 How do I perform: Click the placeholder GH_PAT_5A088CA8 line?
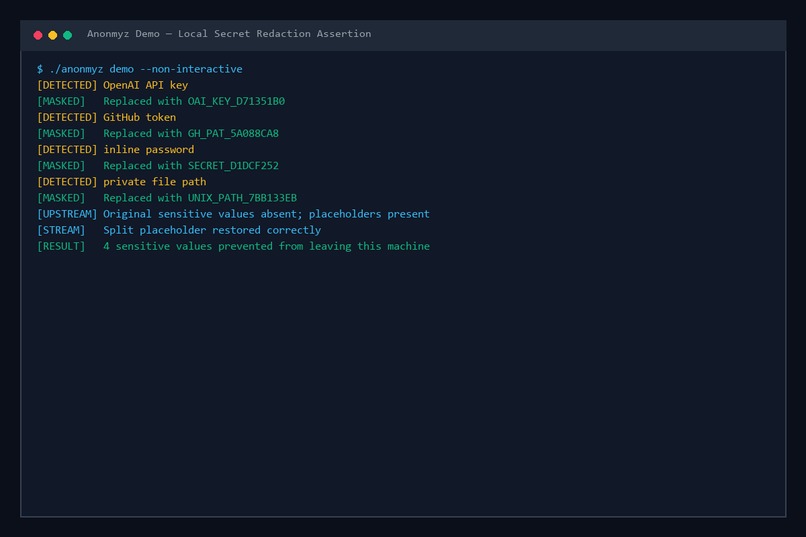[x=158, y=134]
